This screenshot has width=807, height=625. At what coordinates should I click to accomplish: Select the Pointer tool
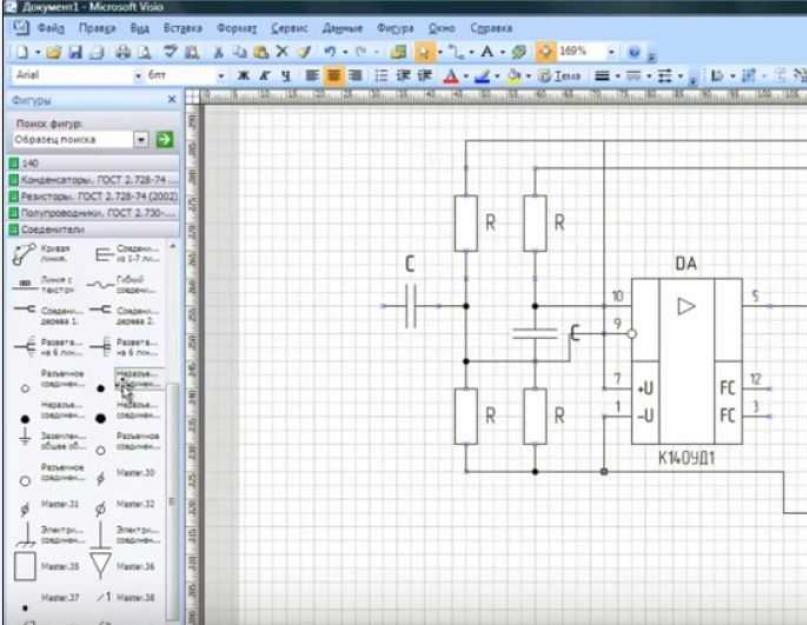[x=424, y=52]
